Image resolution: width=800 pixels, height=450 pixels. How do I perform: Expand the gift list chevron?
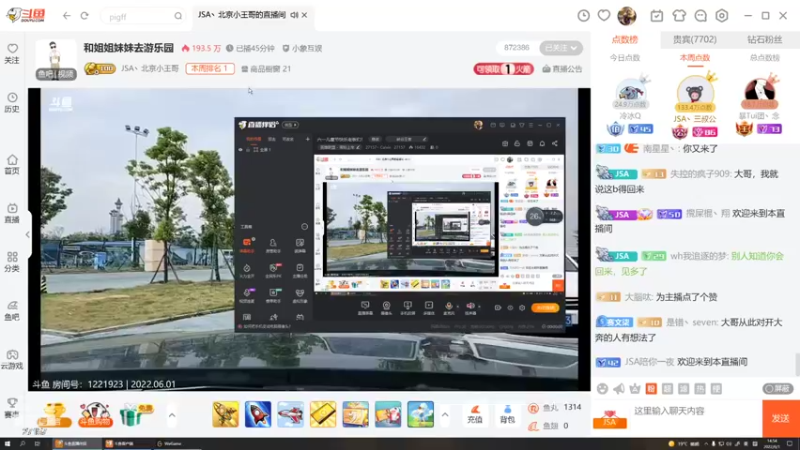point(445,415)
